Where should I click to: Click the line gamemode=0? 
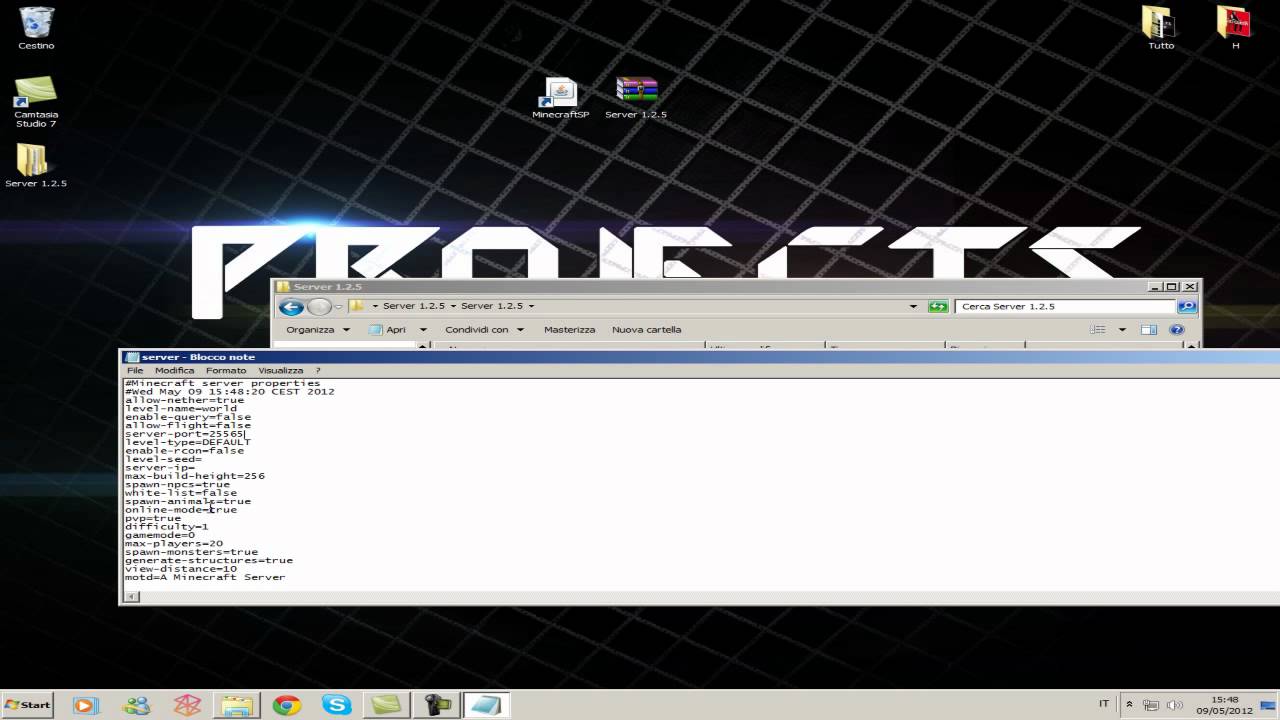click(x=160, y=535)
